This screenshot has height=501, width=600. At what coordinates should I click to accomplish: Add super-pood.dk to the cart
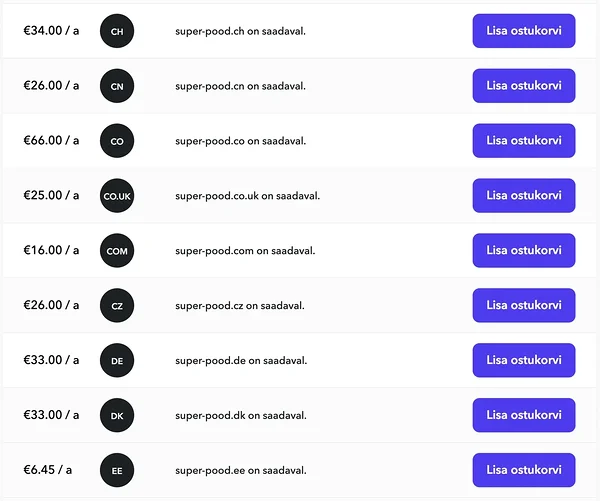[x=524, y=415]
